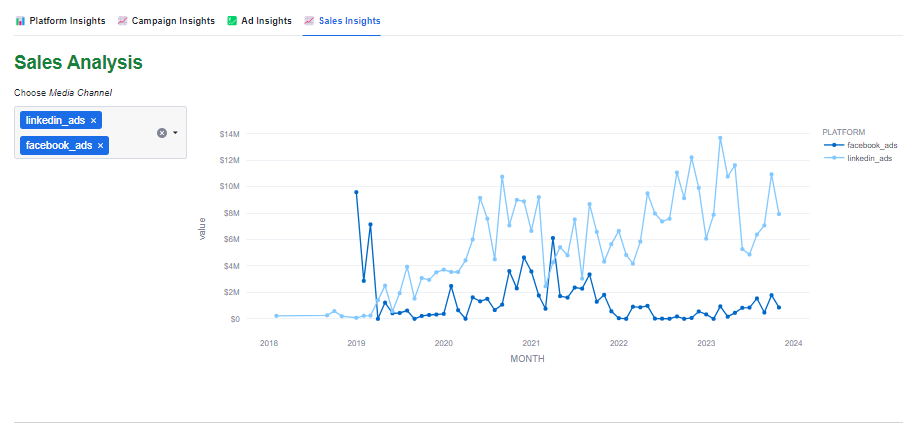Open the Platform Insights tab
Image resolution: width=921 pixels, height=439 pixels.
(68, 21)
